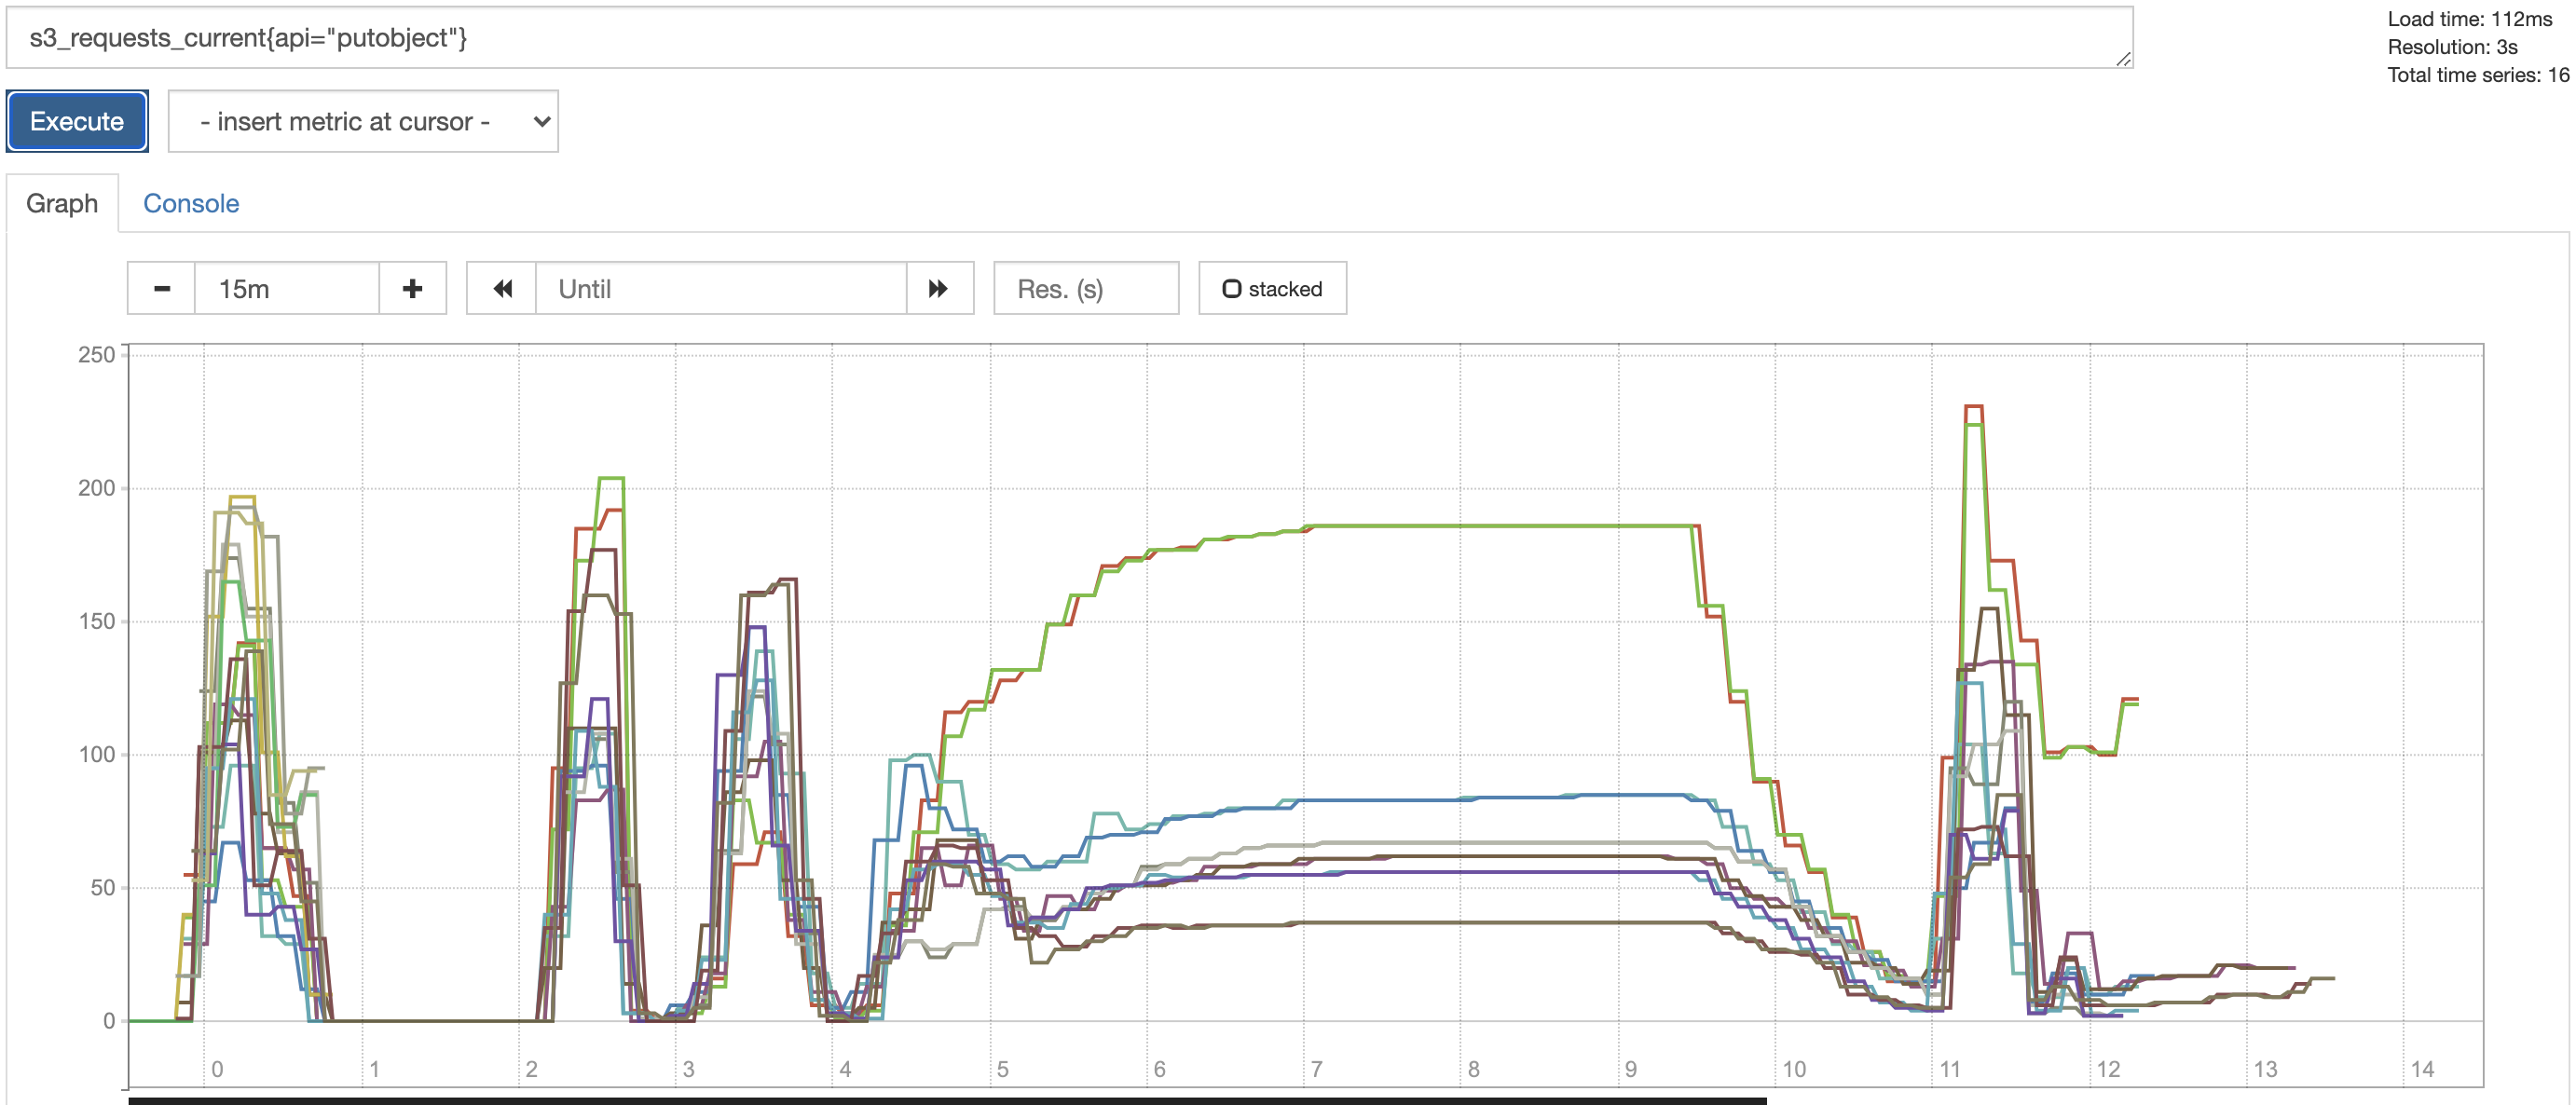Screen dimensions: 2576x1105
Task: Click the y-axis label 150
Action: point(97,621)
